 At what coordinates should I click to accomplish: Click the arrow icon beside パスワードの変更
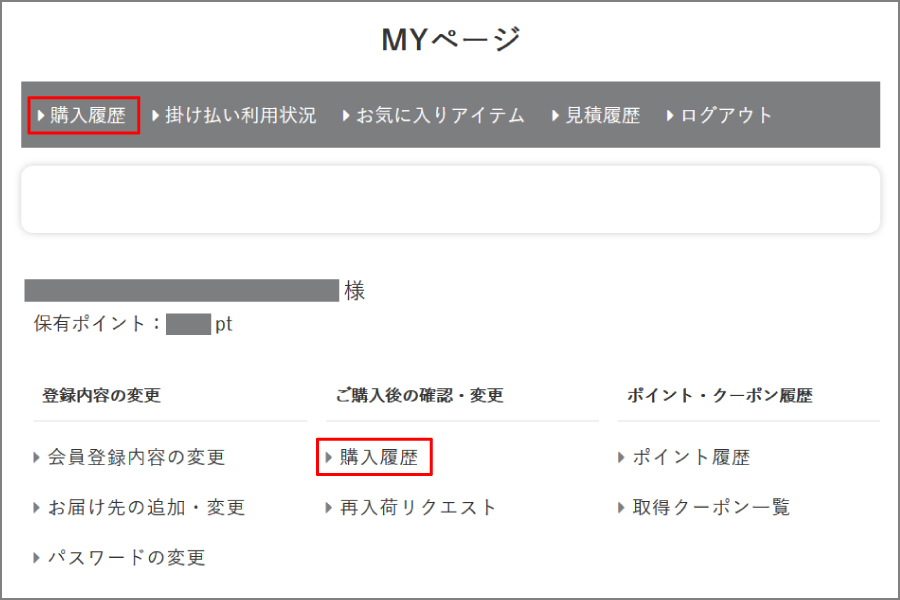[37, 558]
